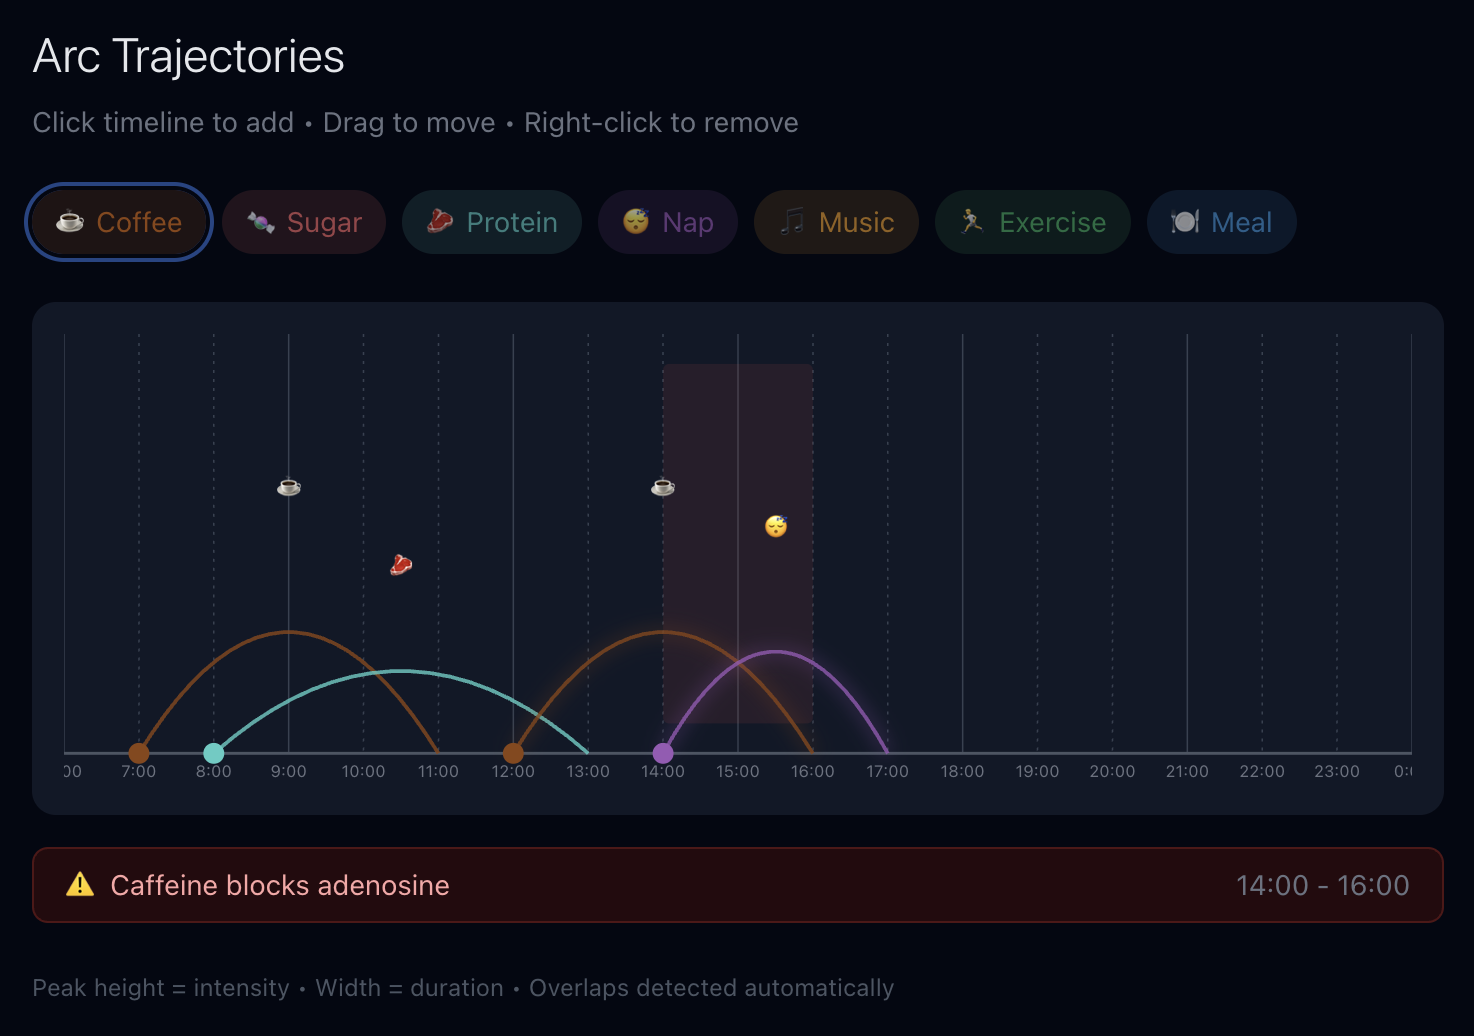Click the 14:00 - 16:00 overlap time range
The image size is (1474, 1036).
pyautogui.click(x=1322, y=885)
